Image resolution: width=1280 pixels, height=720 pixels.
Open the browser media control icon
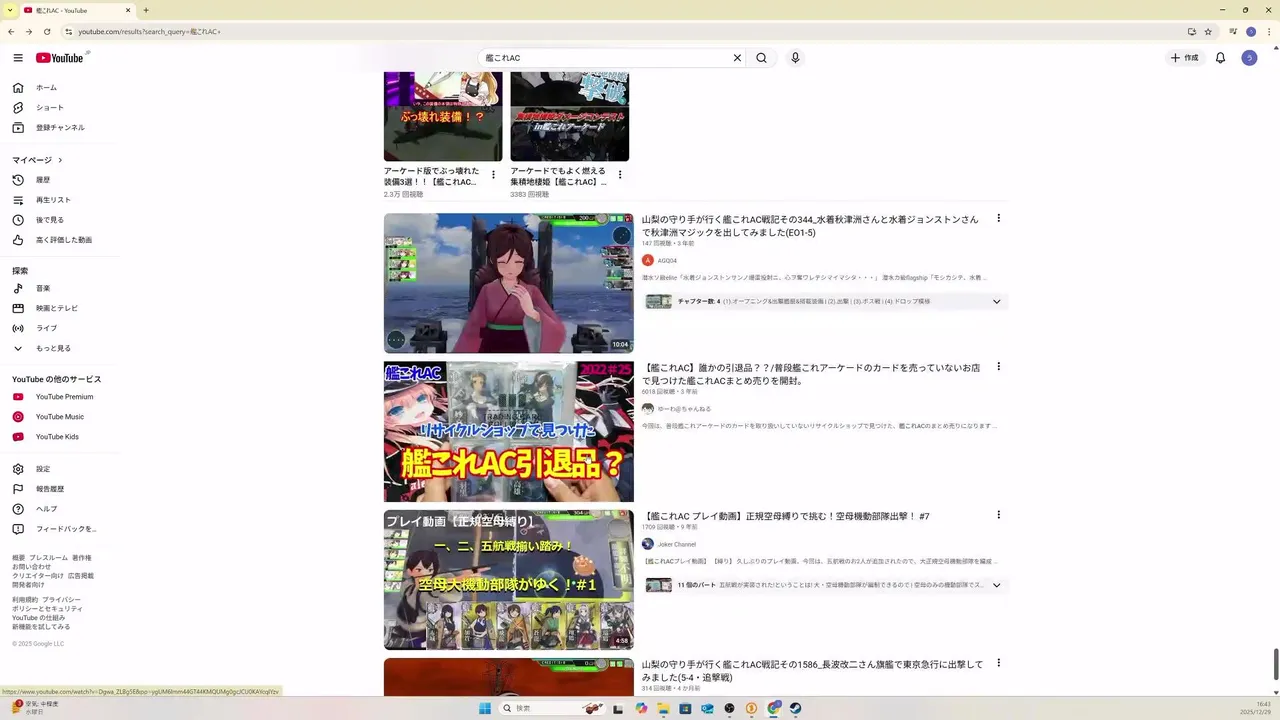tap(1233, 31)
